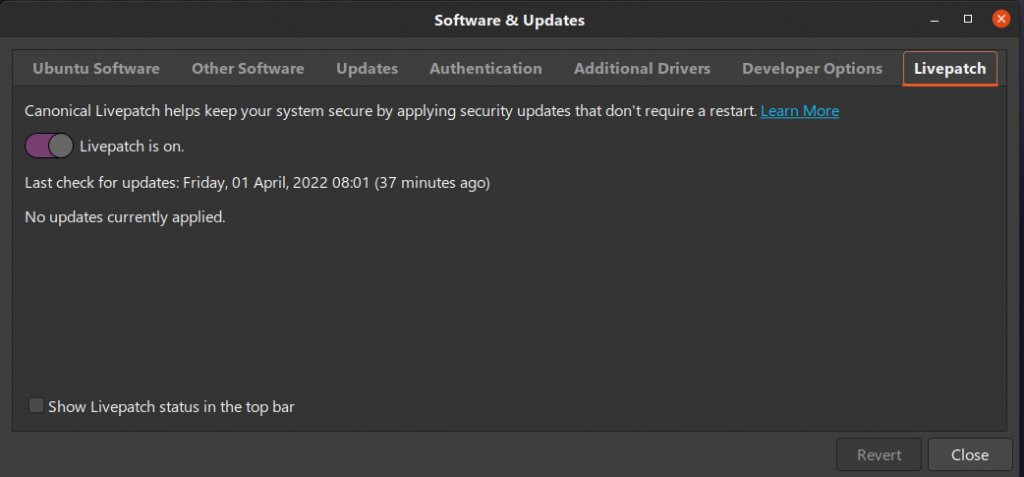Image resolution: width=1024 pixels, height=477 pixels.
Task: Click the 'Last check for updates' line
Action: tap(257, 183)
